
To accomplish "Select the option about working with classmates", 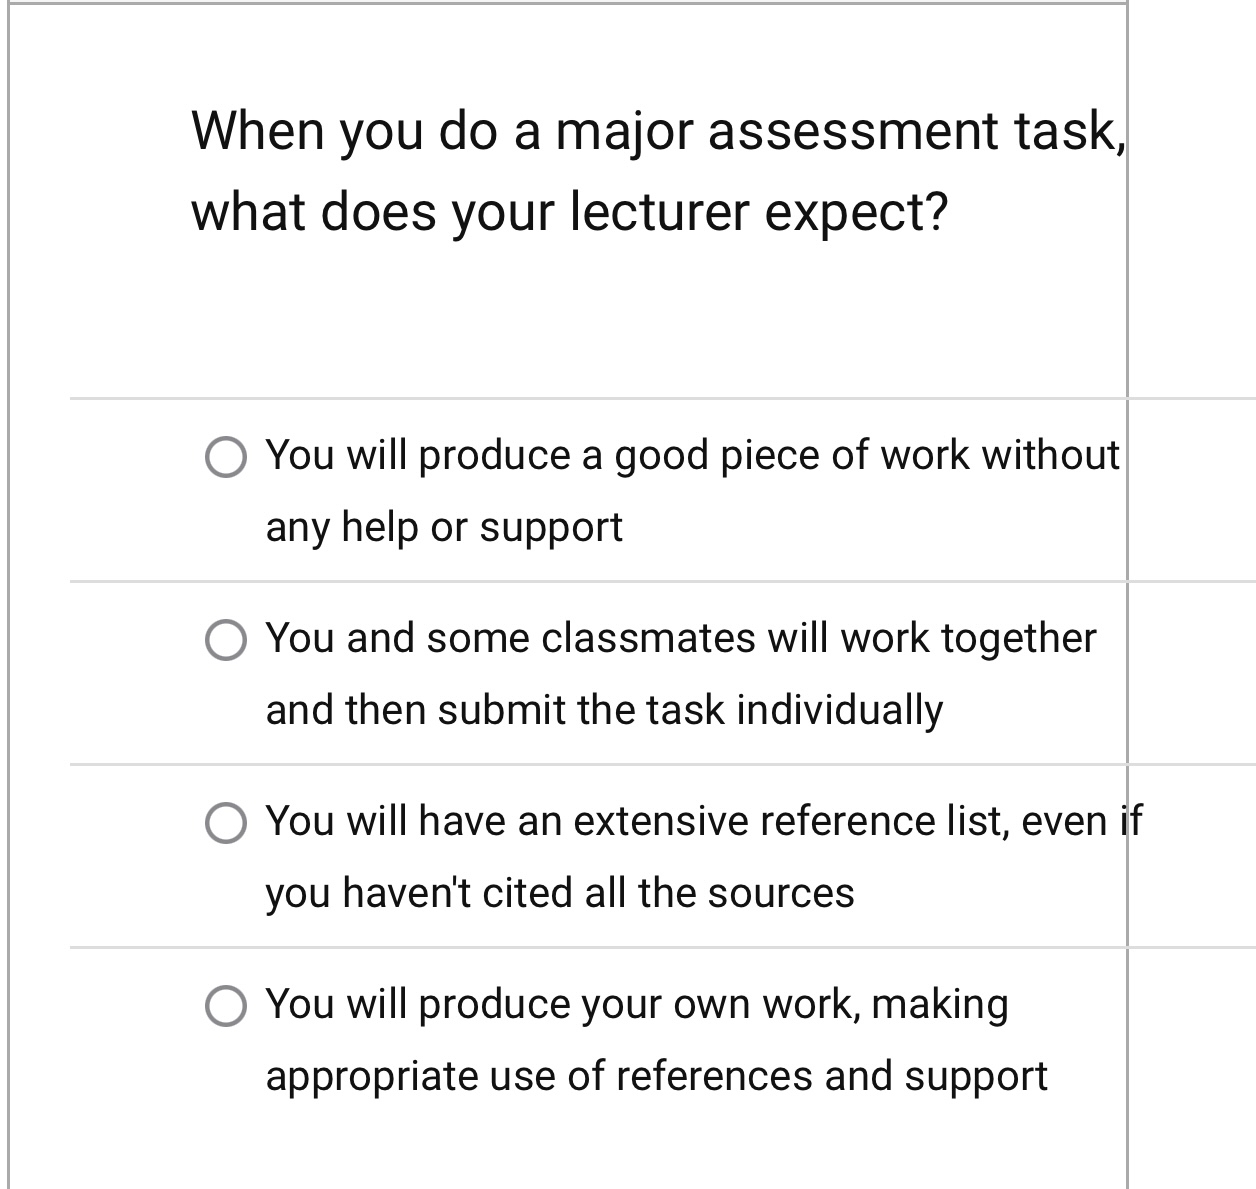I will [226, 640].
